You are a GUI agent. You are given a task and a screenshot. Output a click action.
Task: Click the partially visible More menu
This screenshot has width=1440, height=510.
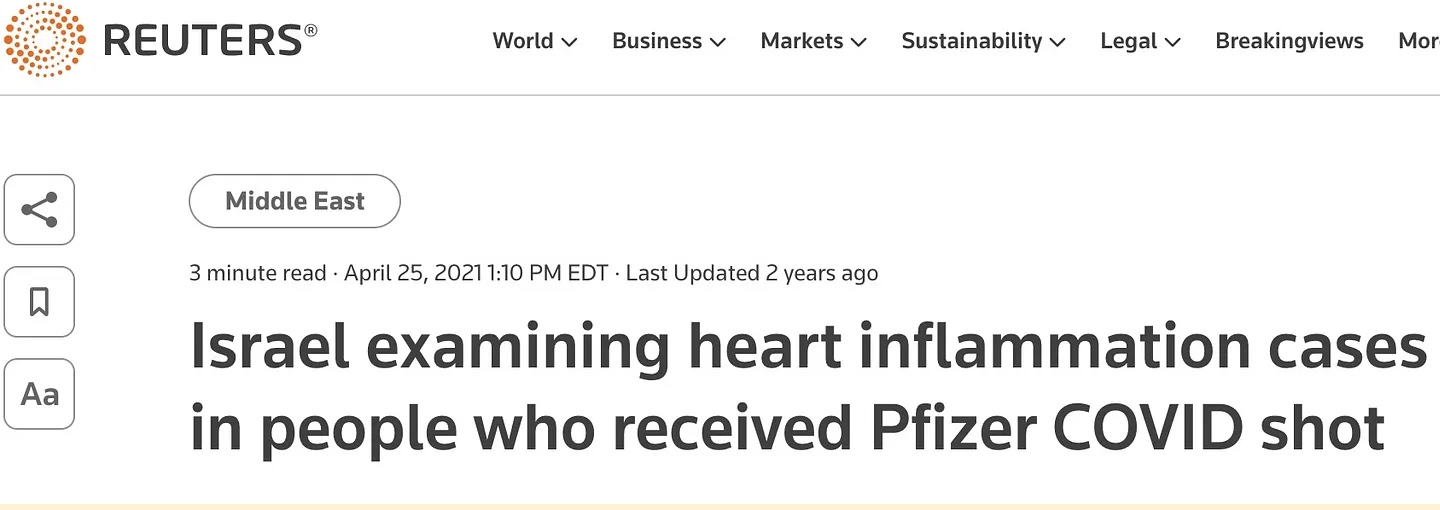pos(1418,41)
